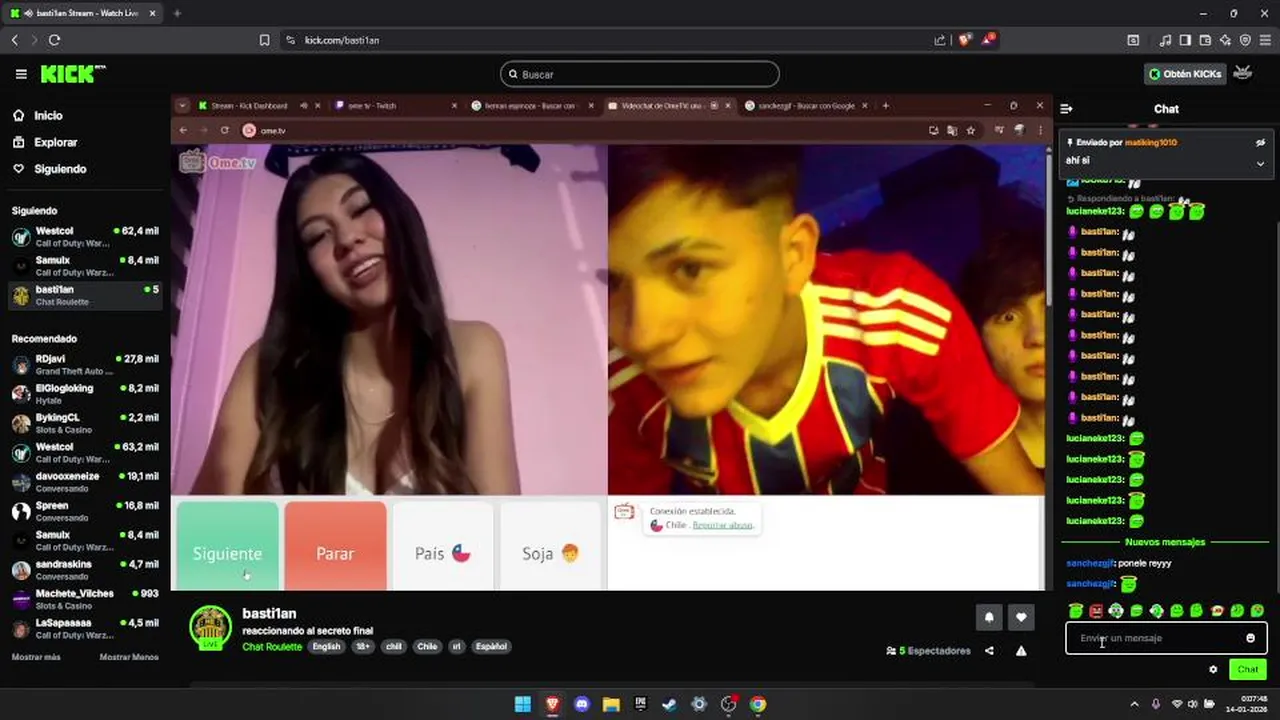
Task: Click the kick.com/basti1an address bar
Action: tap(341, 40)
